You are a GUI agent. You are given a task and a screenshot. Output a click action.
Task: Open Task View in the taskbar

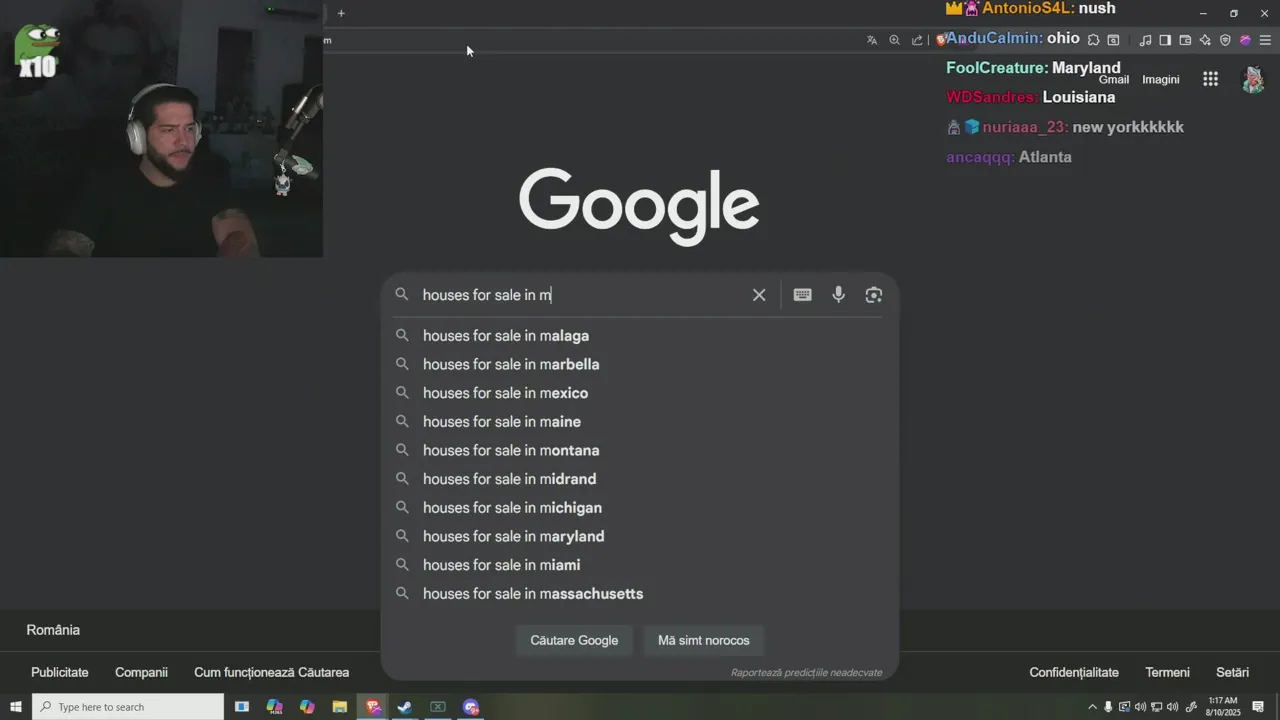pyautogui.click(x=242, y=707)
